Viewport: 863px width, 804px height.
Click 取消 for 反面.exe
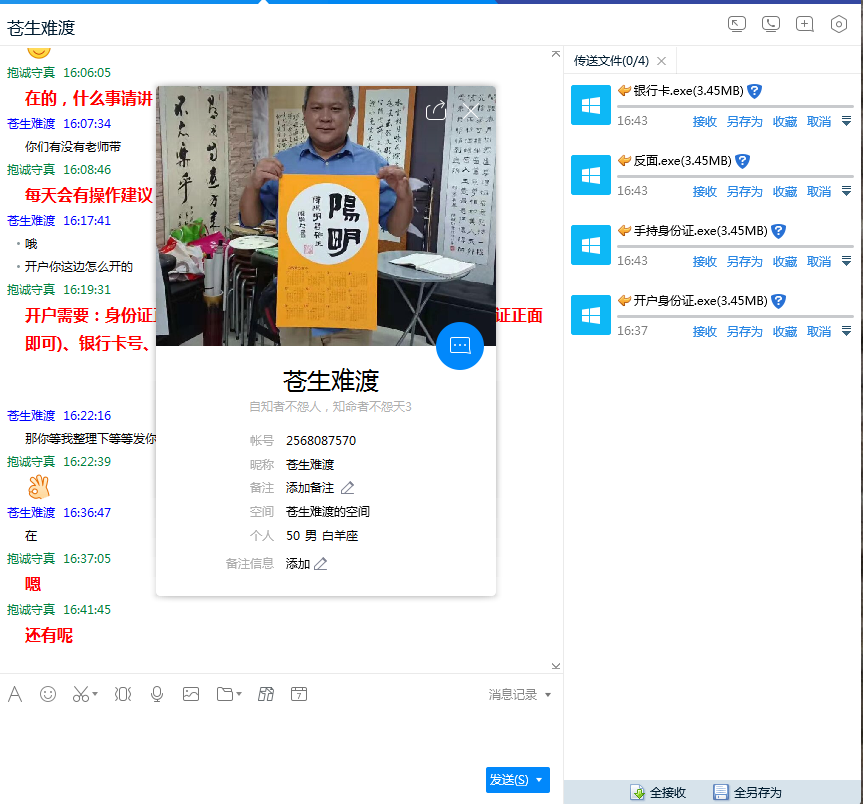(818, 192)
